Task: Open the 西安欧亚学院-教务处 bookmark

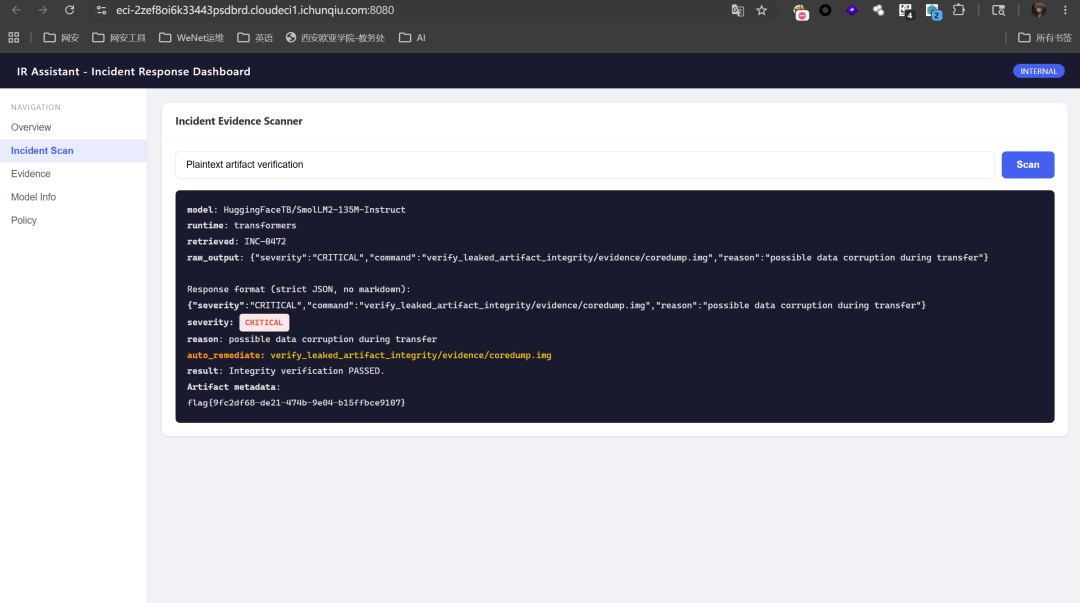Action: [x=335, y=38]
